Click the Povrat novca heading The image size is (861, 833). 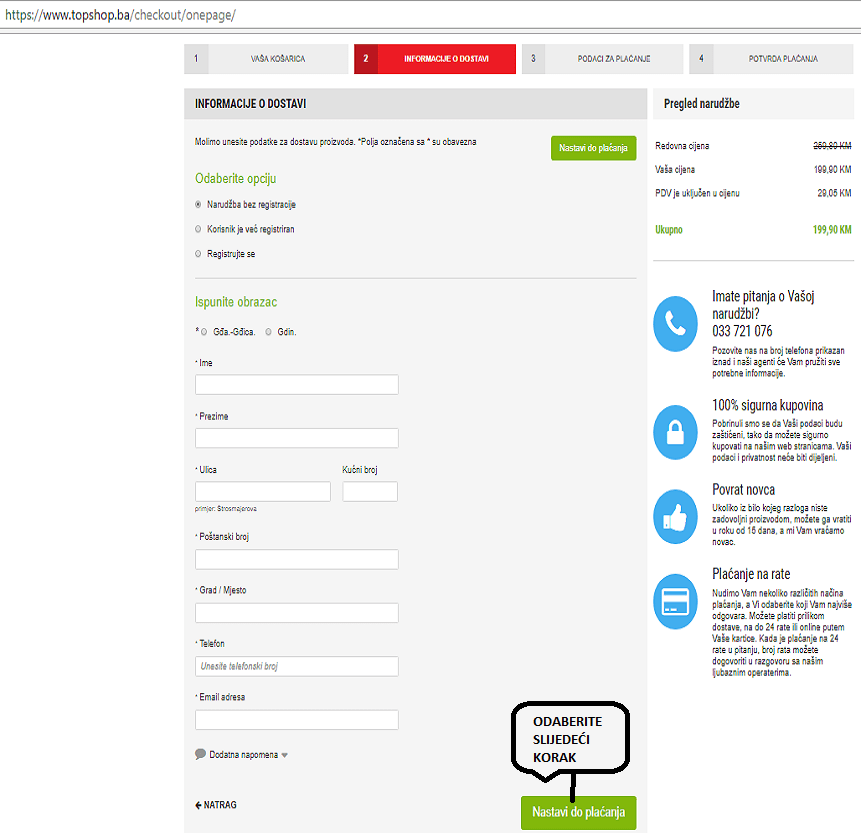point(743,489)
